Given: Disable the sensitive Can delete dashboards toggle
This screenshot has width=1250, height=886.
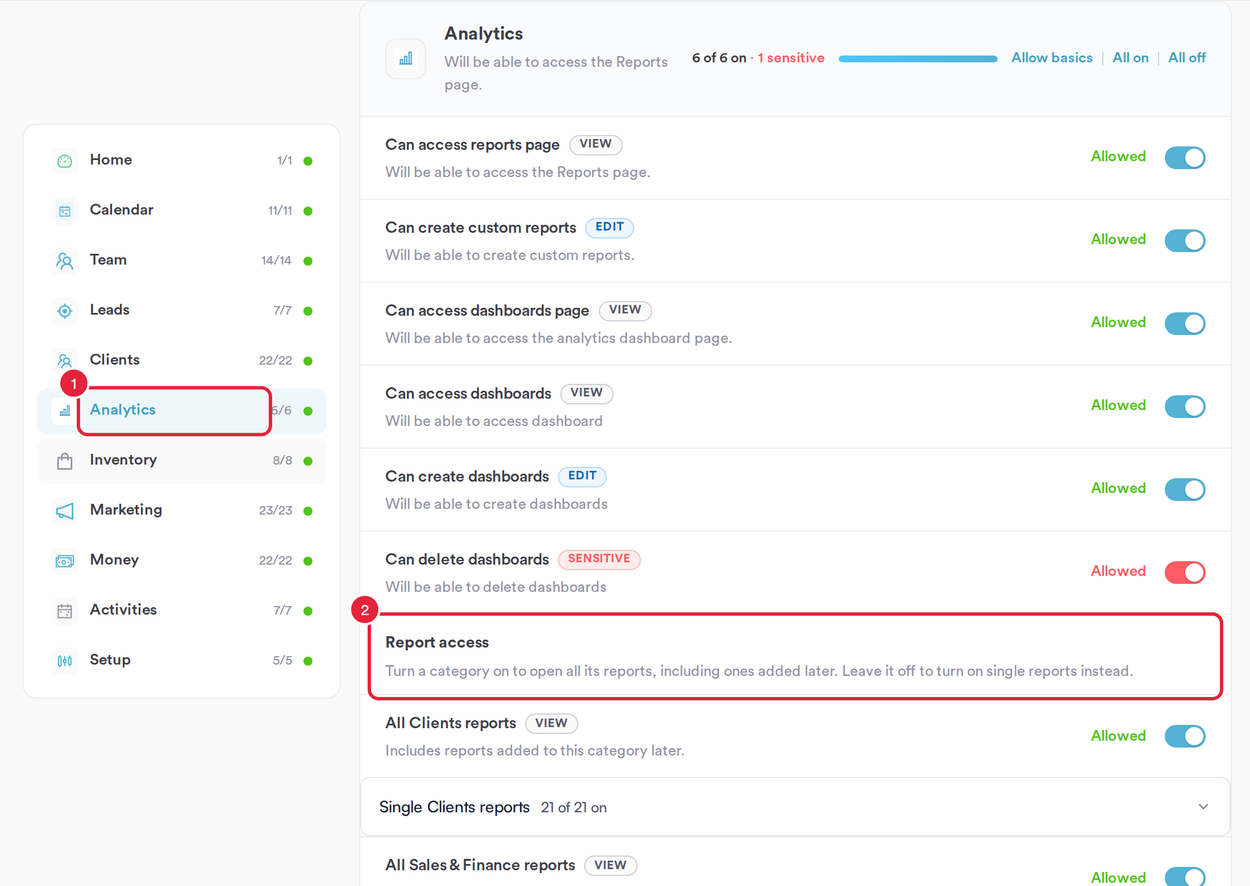Looking at the screenshot, I should click(1185, 573).
